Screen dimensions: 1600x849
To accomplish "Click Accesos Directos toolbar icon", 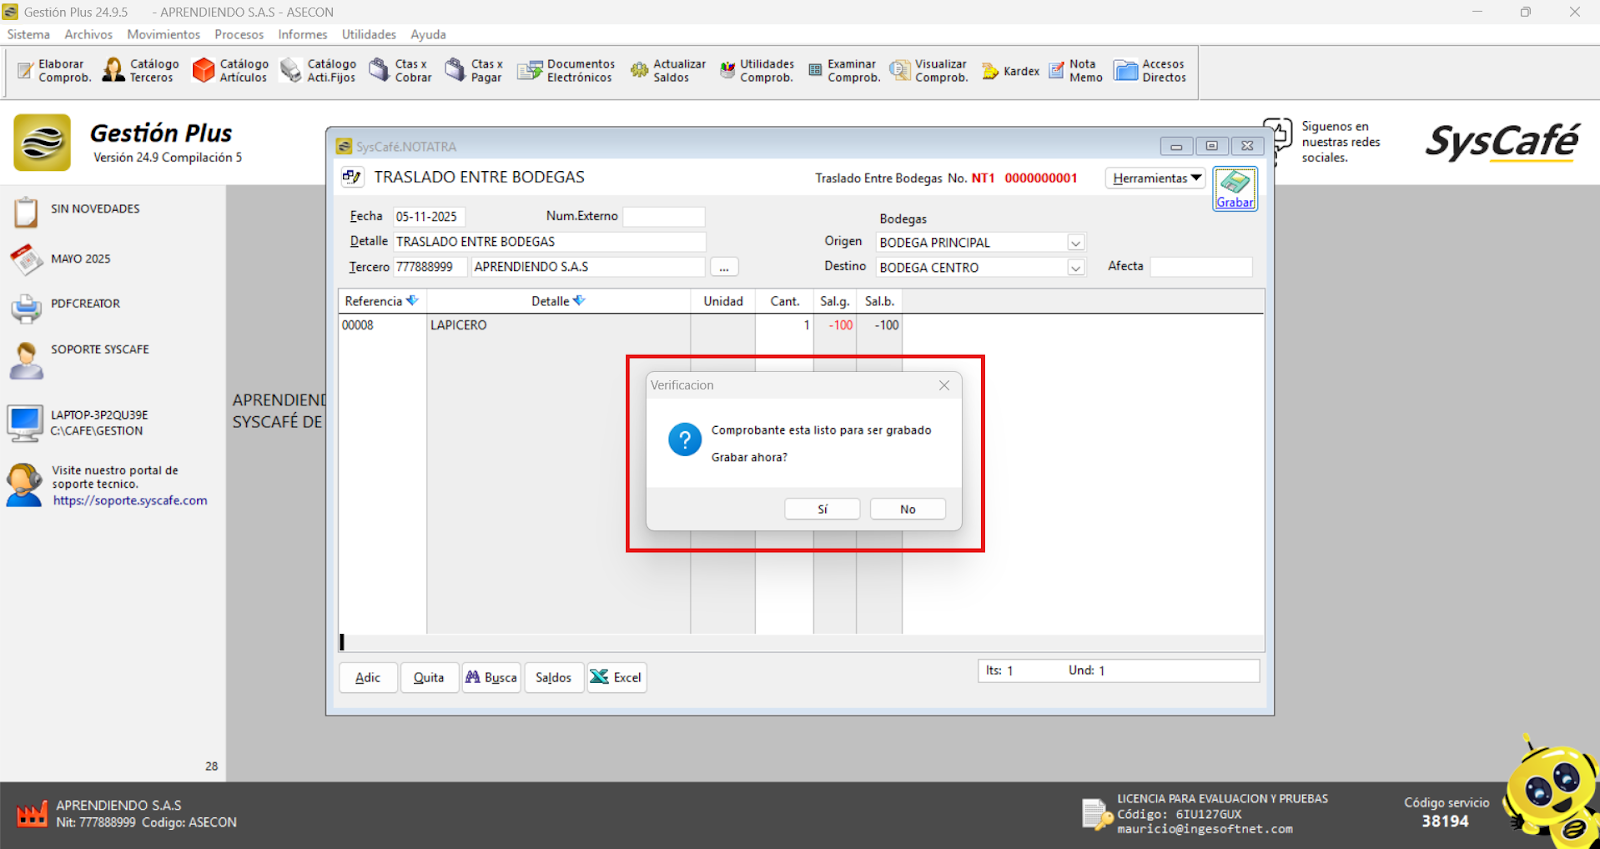I will pos(1150,70).
